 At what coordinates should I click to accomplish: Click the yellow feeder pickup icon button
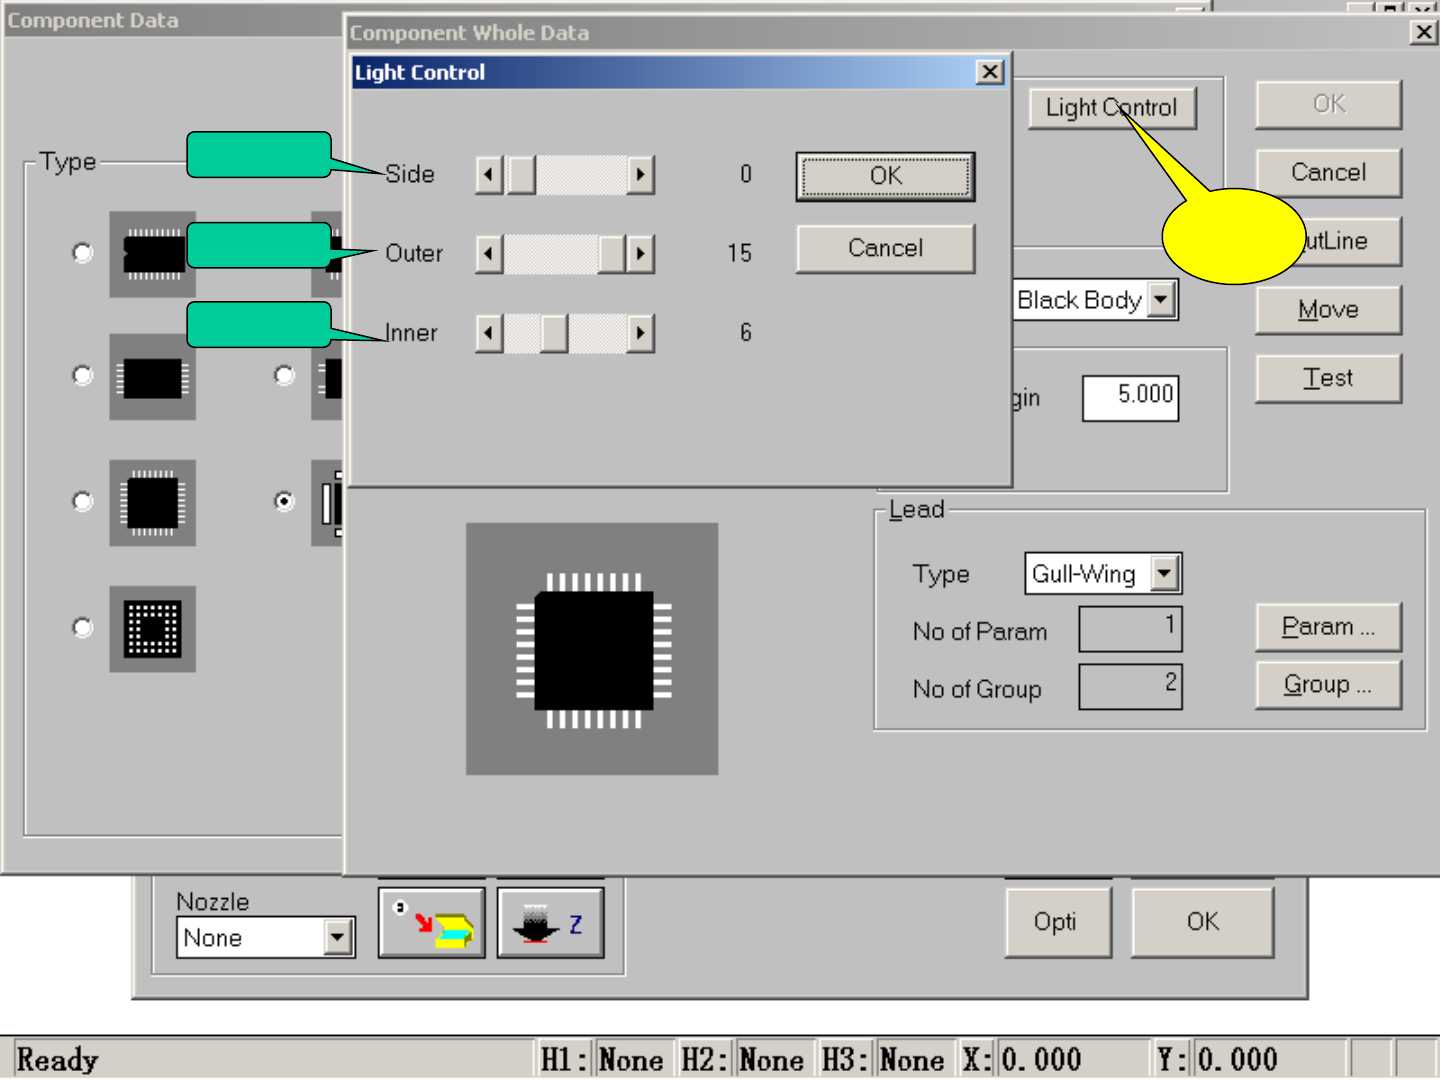pos(432,923)
